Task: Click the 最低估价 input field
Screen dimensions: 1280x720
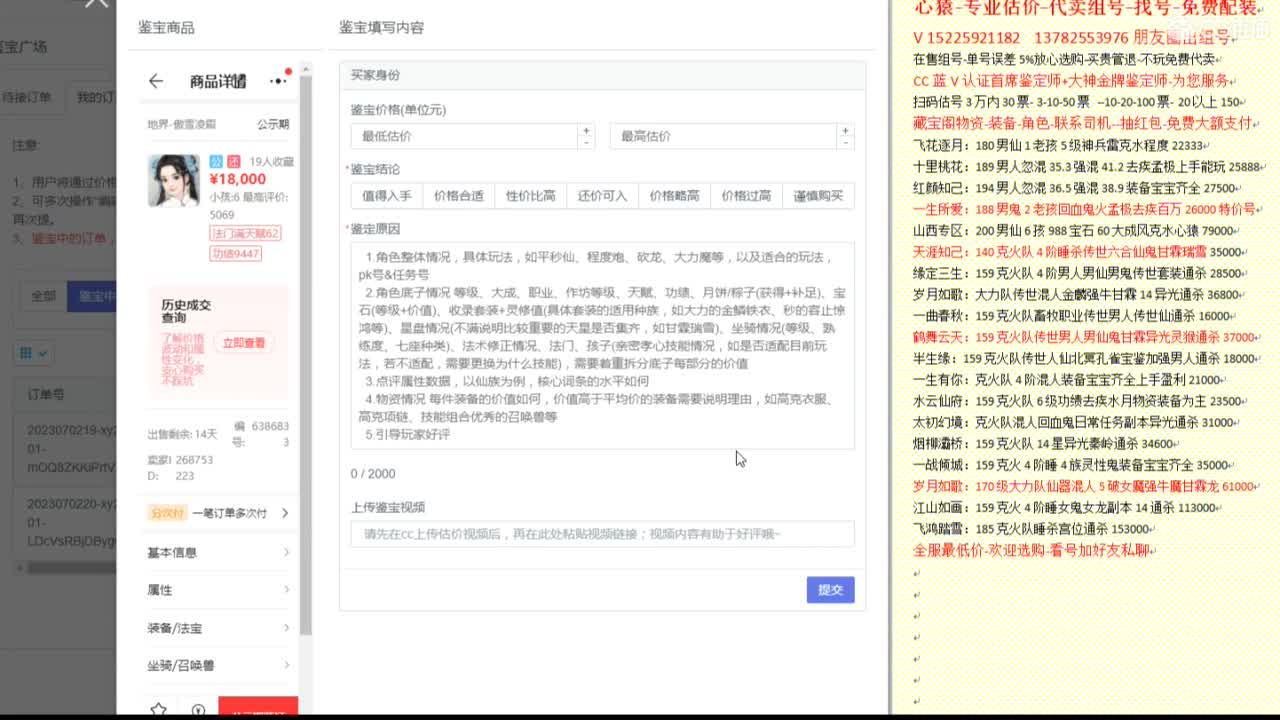Action: 464,137
